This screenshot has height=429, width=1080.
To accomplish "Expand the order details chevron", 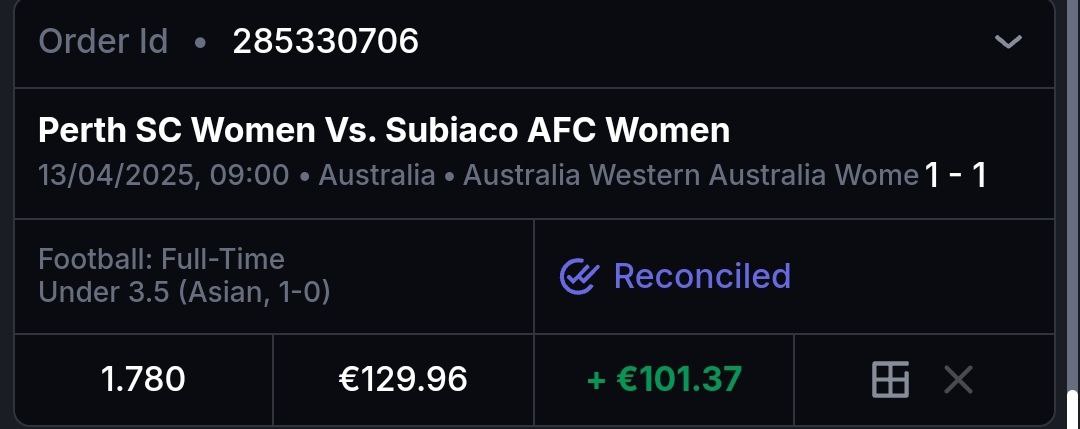I will click(x=1008, y=42).
